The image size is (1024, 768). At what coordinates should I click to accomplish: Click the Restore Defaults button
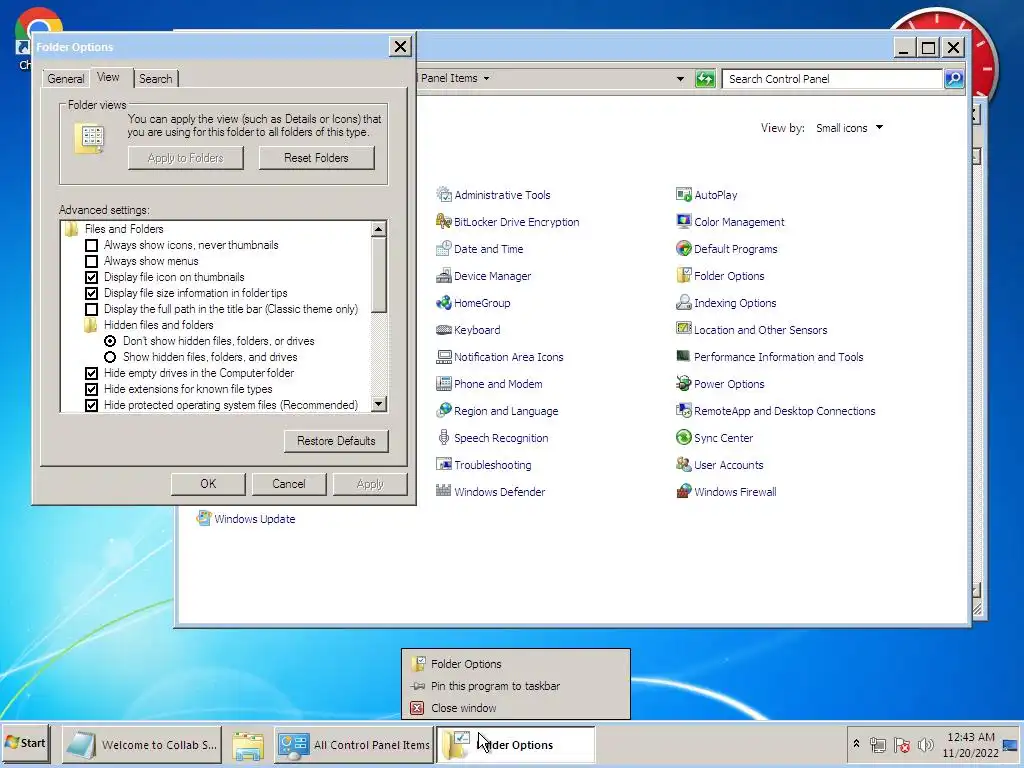(336, 441)
